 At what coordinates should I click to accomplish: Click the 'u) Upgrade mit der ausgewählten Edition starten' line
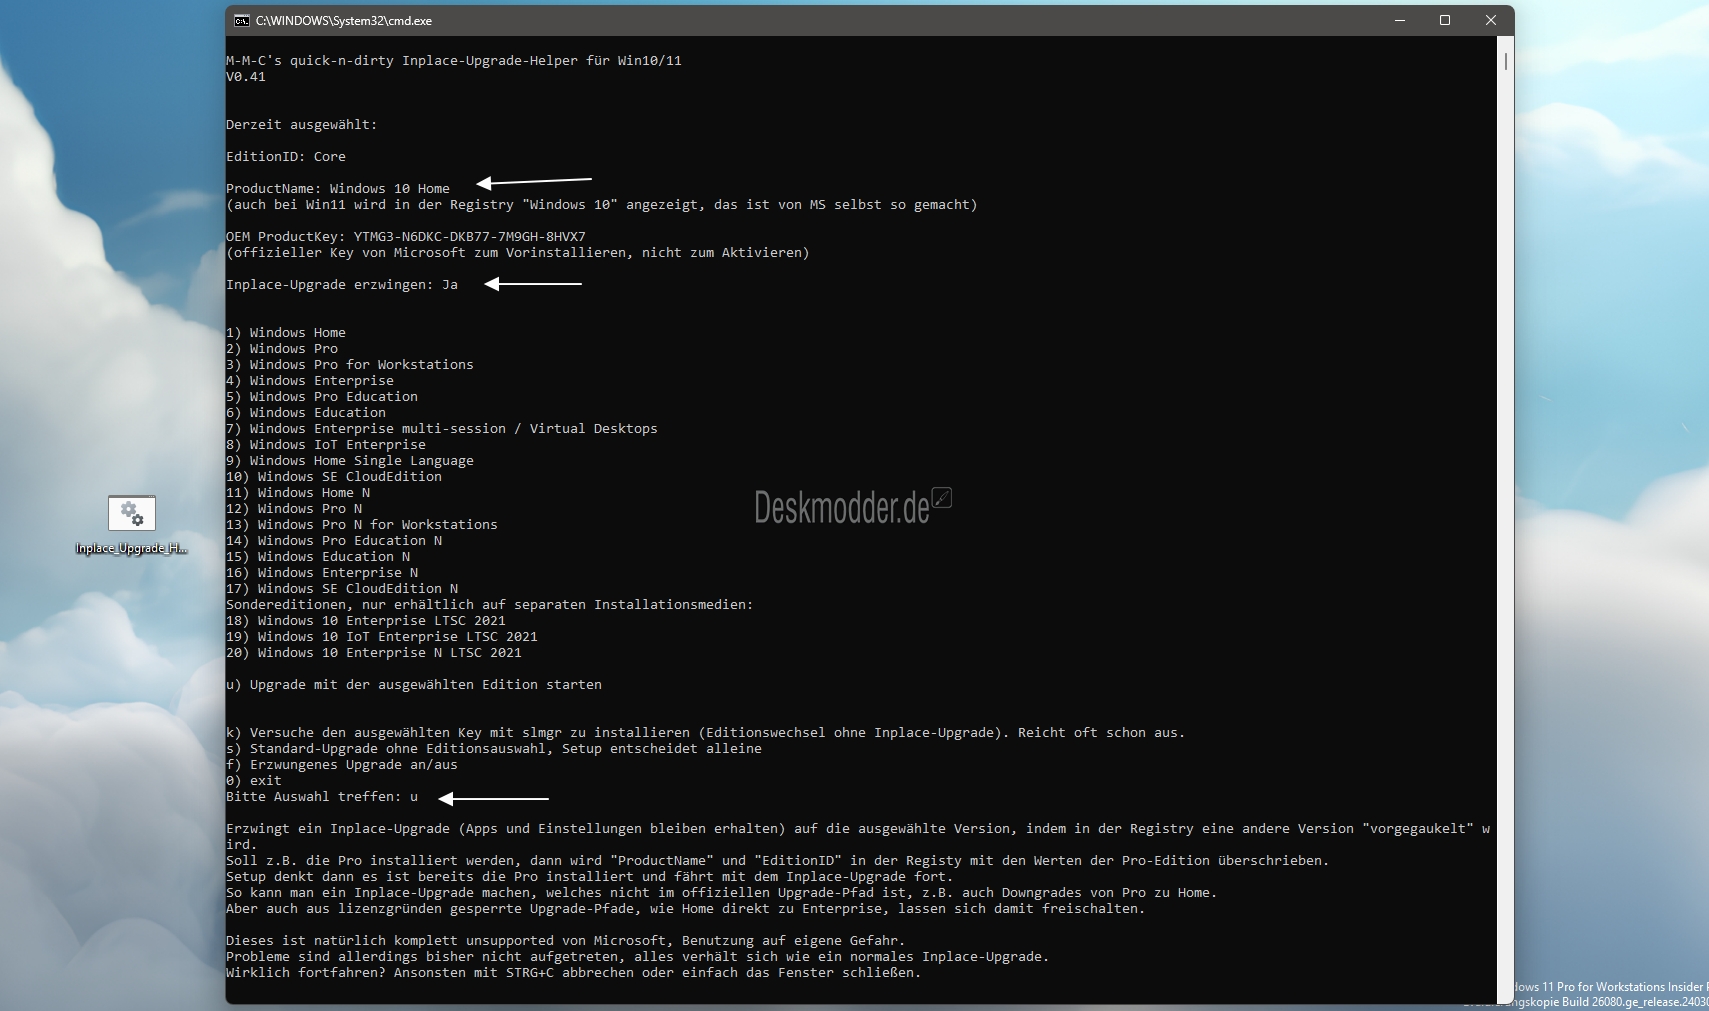[414, 685]
